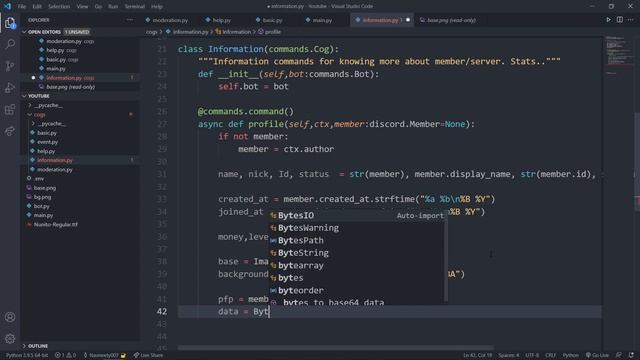Select the bytes suggestion
Image resolution: width=640 pixels, height=360 pixels.
pyautogui.click(x=358, y=278)
